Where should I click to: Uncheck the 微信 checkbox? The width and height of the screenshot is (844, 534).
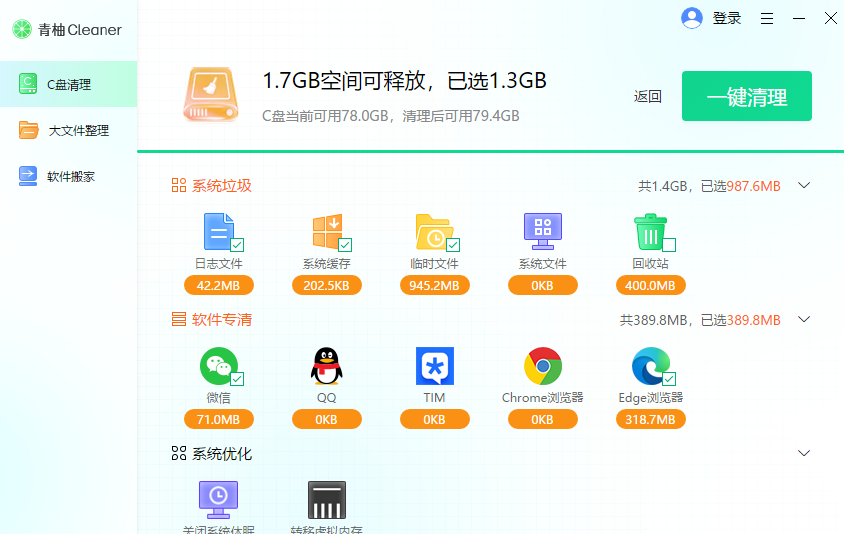[x=237, y=379]
